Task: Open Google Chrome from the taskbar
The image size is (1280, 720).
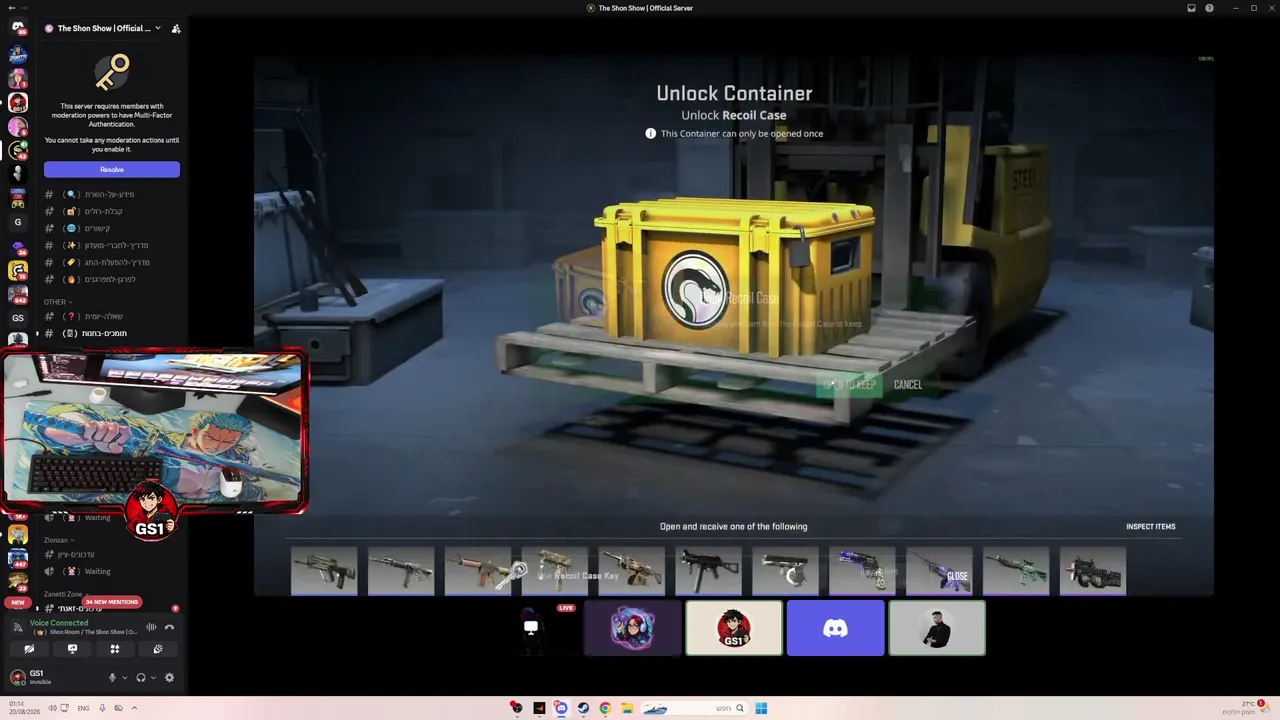Action: click(x=605, y=708)
